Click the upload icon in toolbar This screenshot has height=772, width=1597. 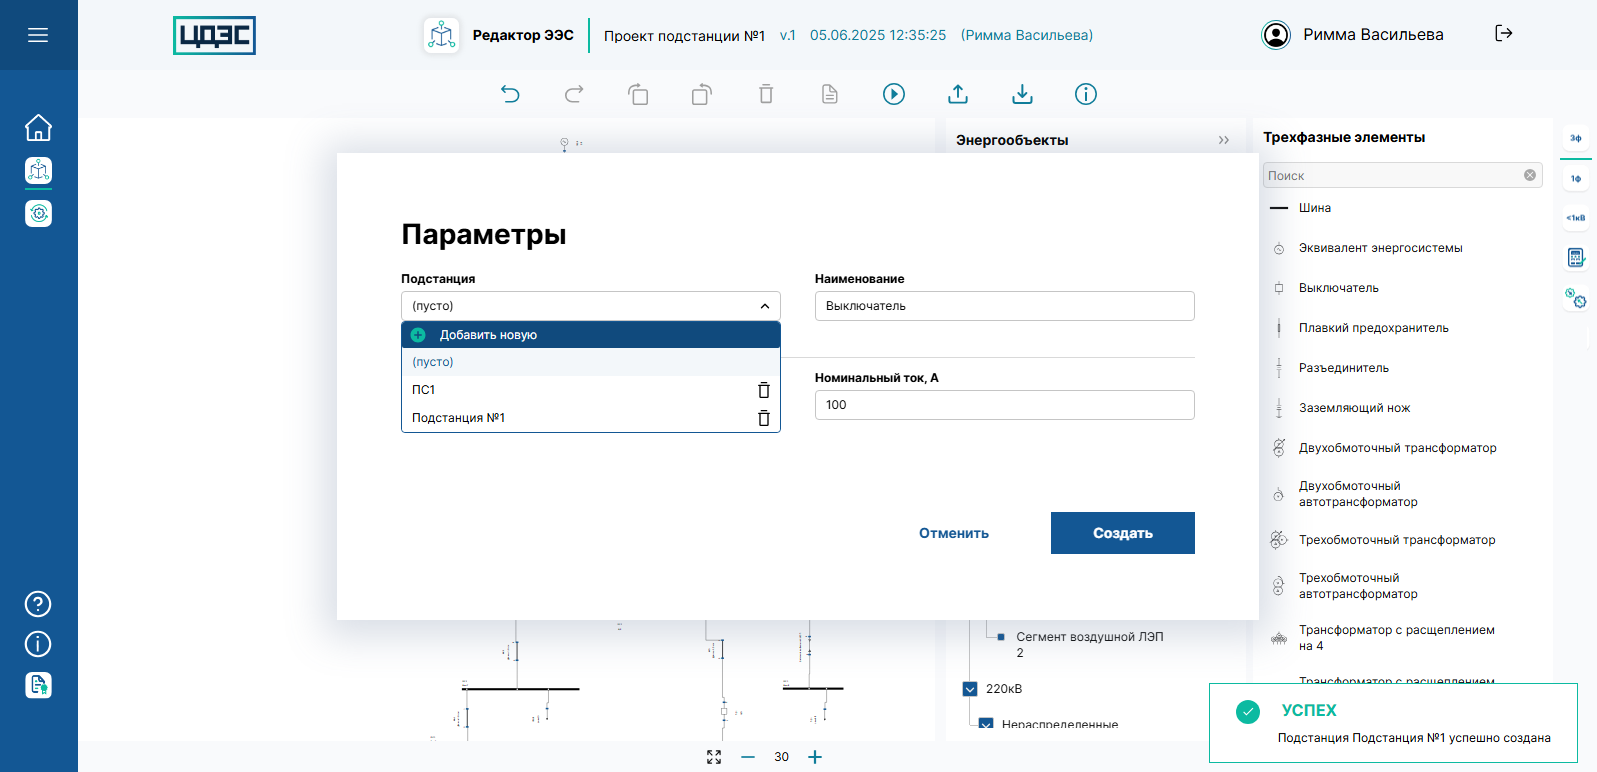pos(958,94)
